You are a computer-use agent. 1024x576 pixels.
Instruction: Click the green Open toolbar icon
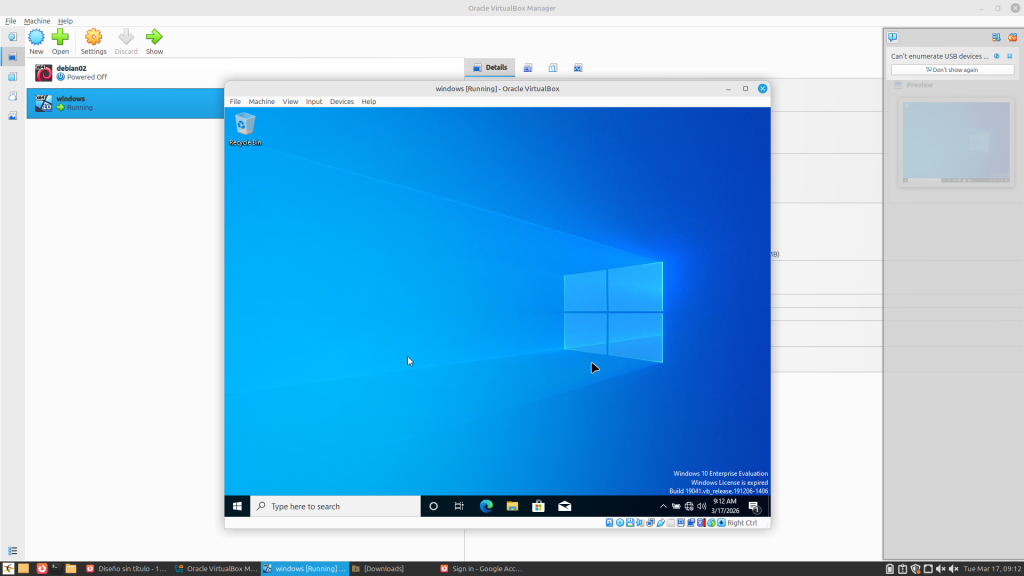click(60, 41)
